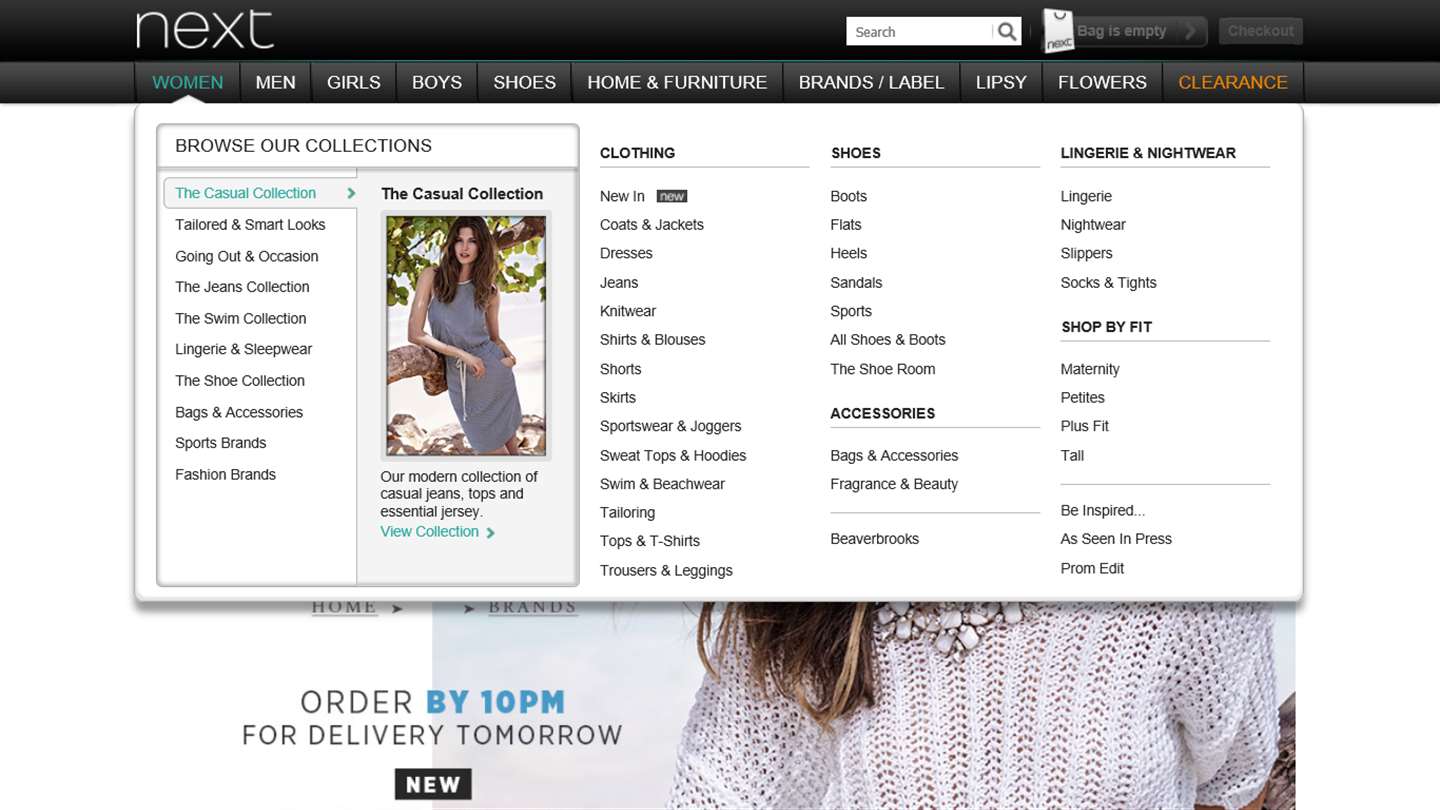This screenshot has width=1440, height=810.
Task: Open Socks & Tights link
Action: click(x=1109, y=283)
